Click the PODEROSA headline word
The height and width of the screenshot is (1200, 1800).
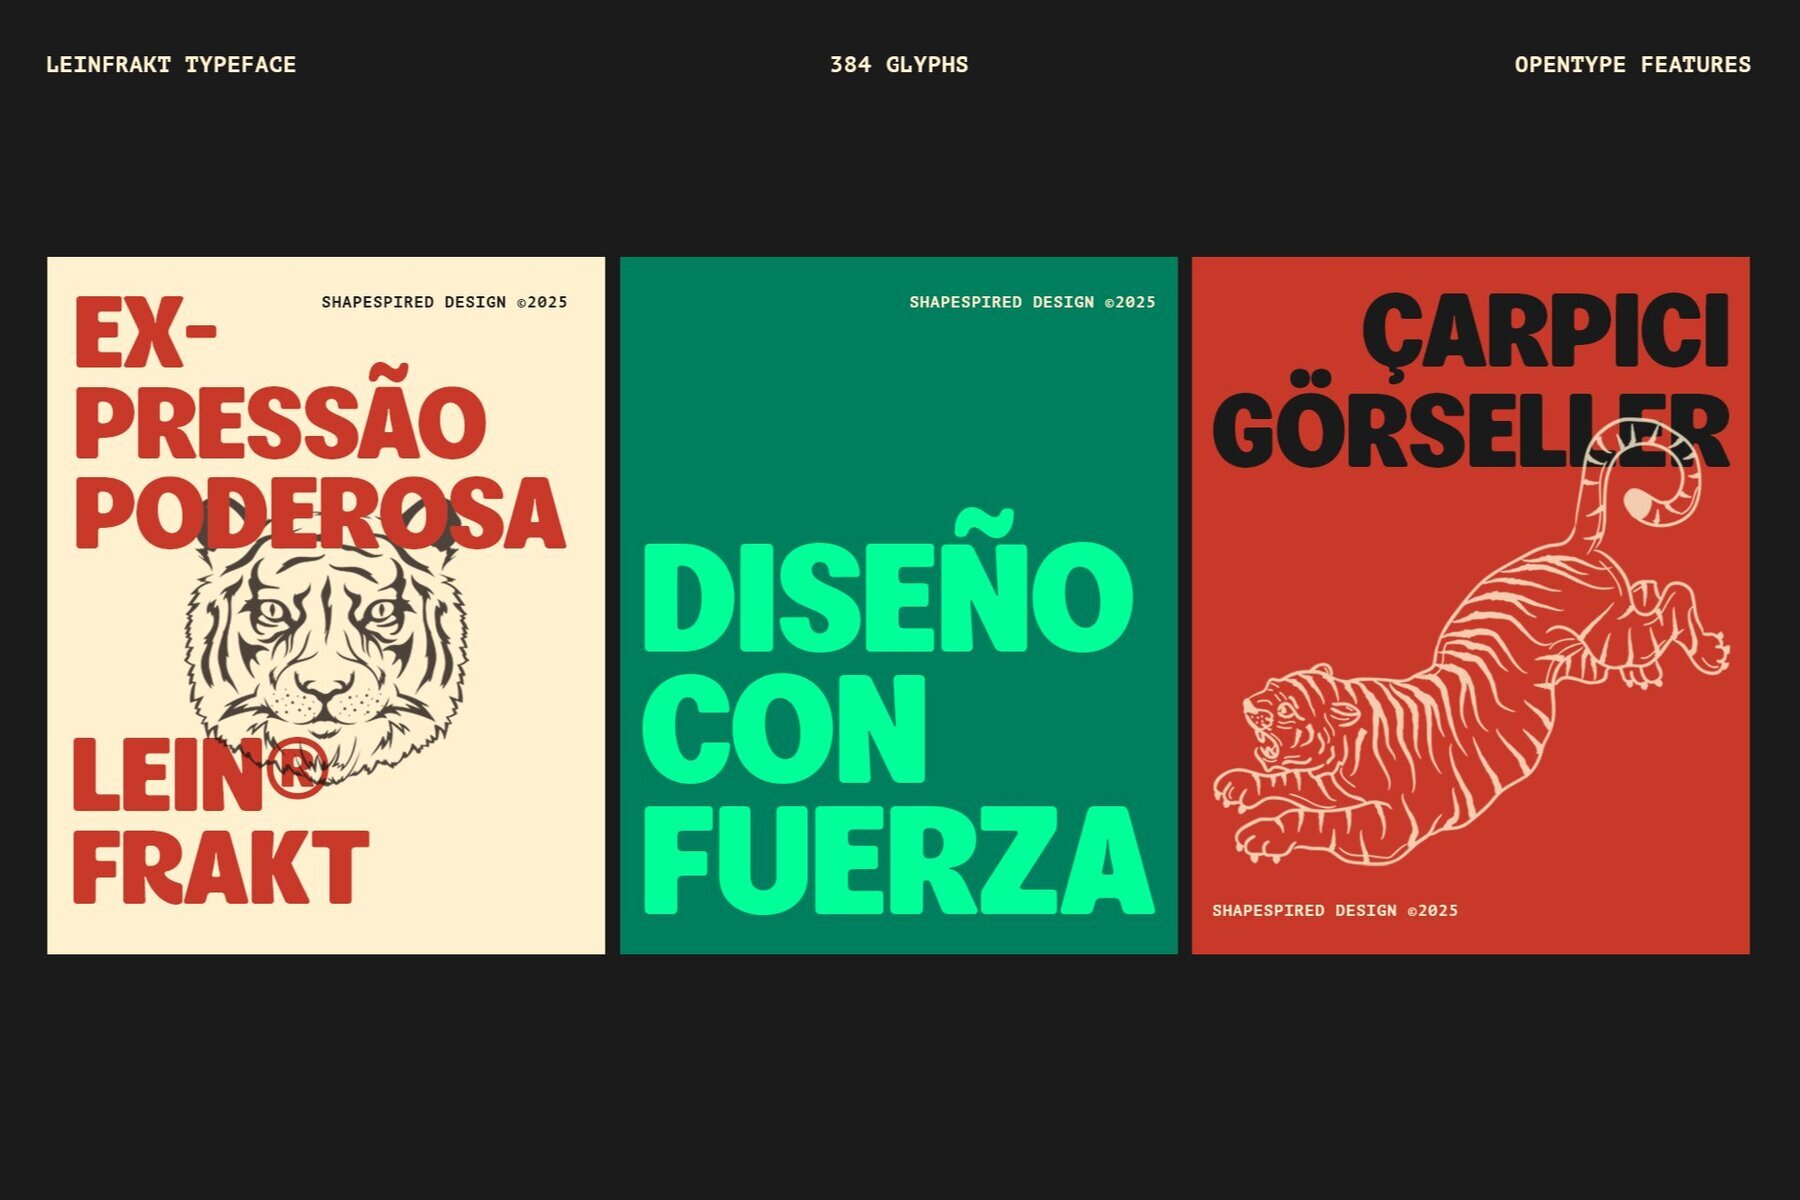[x=320, y=512]
